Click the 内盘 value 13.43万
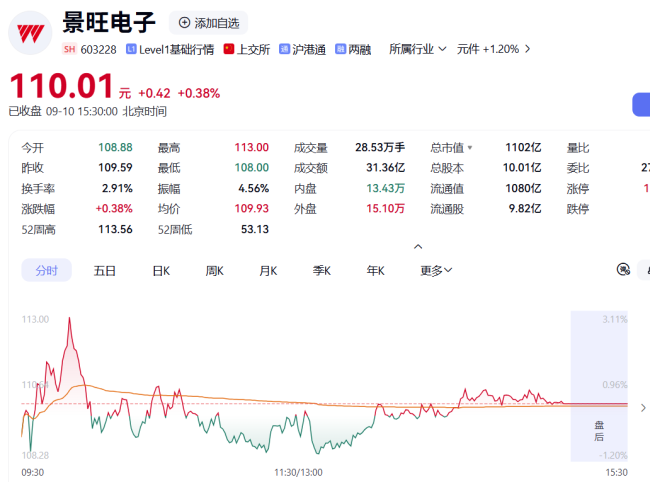Screen dimensions: 650x482 coord(386,189)
